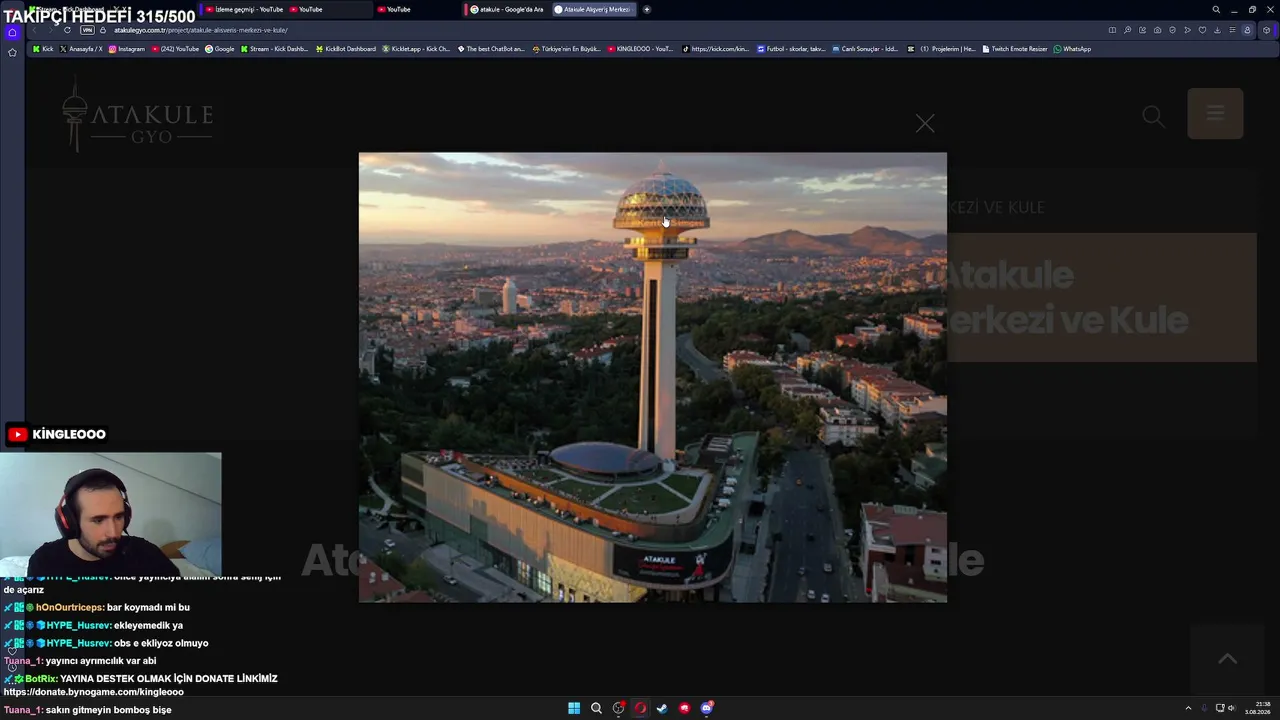The image size is (1280, 720).
Task: Click the browser snapshot camera icon
Action: tap(1157, 30)
